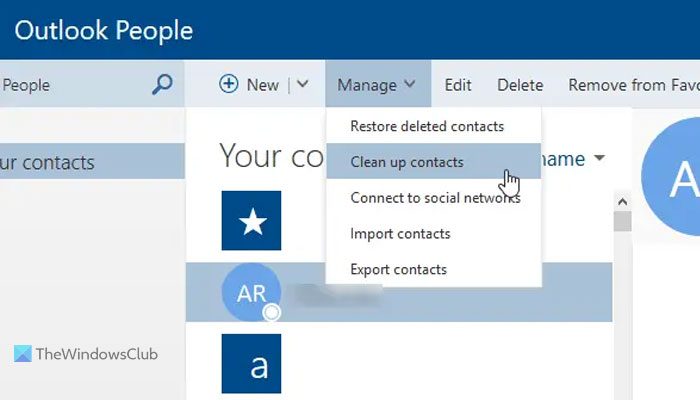
Task: Click the contact list scrollbar thumb
Action: tap(622, 221)
